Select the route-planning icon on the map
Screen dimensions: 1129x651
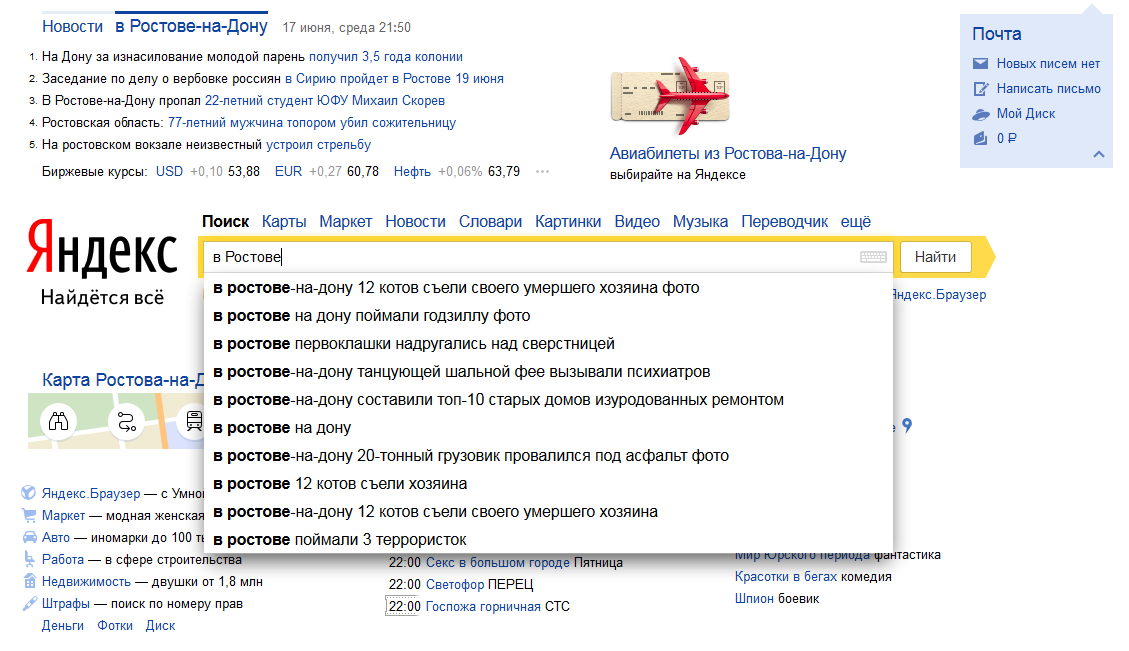pos(126,422)
